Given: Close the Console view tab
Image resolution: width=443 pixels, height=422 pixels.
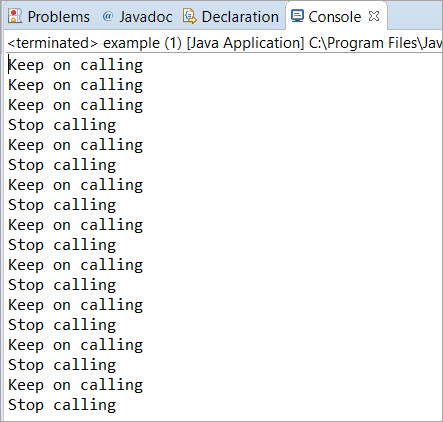Looking at the screenshot, I should 374,16.
